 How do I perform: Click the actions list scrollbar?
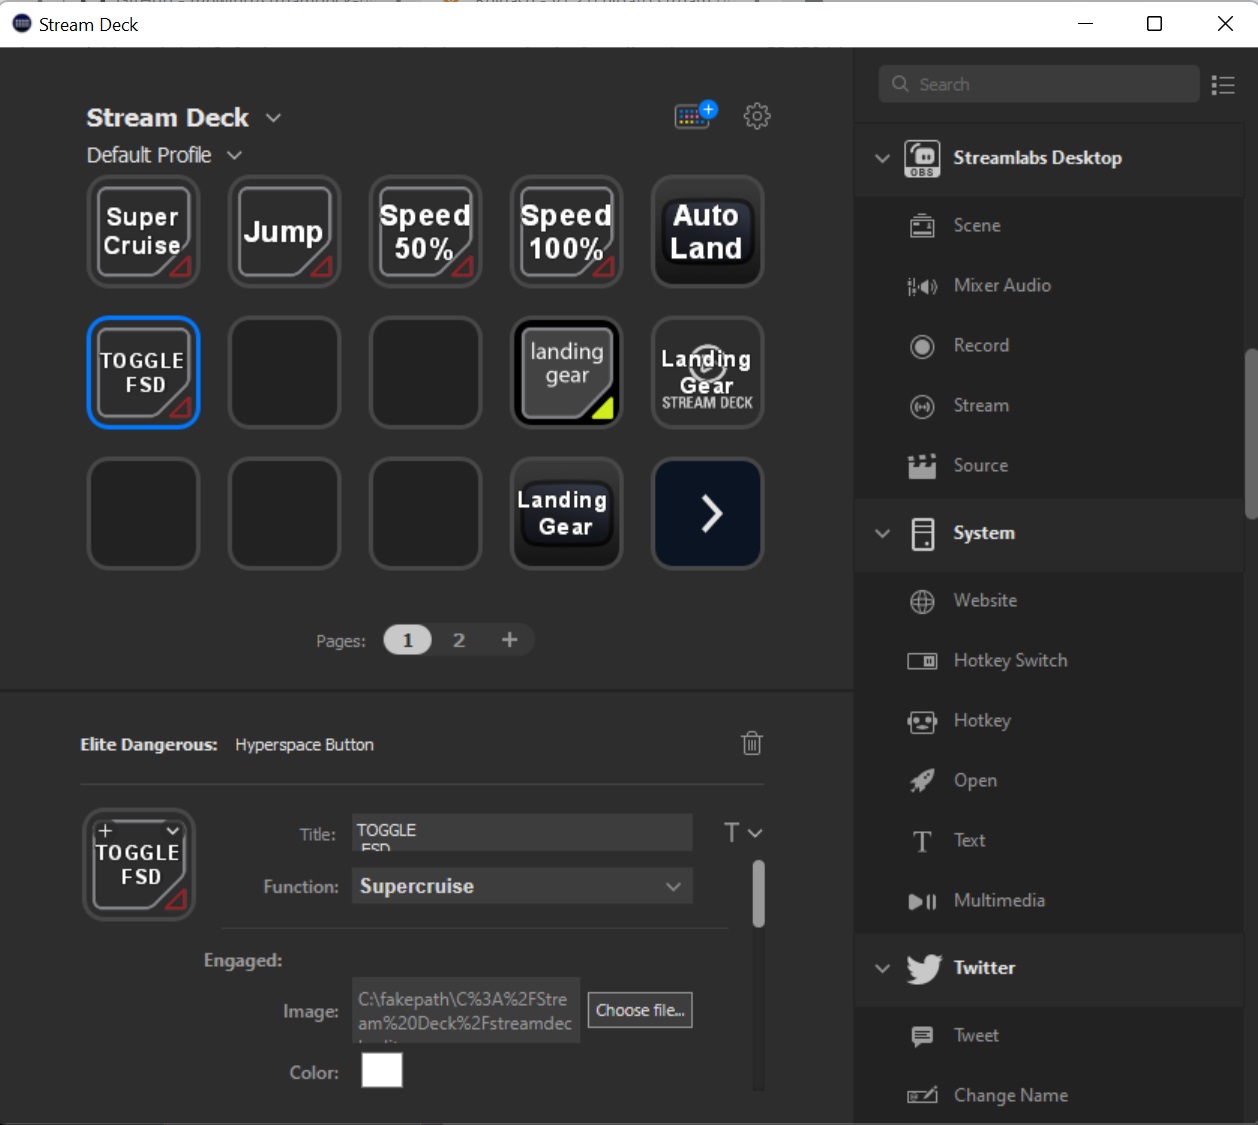pyautogui.click(x=1250, y=434)
